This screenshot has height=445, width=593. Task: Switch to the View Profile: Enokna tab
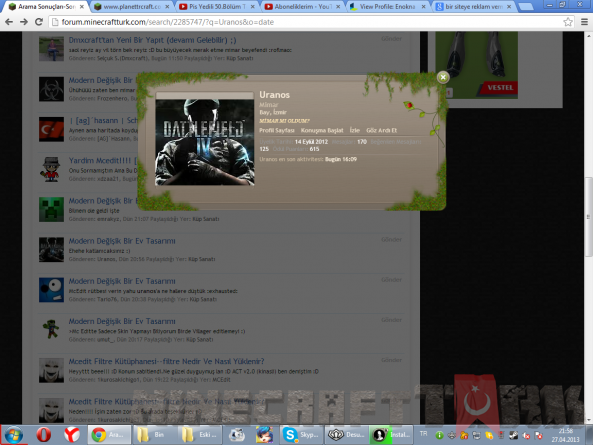(x=388, y=6)
